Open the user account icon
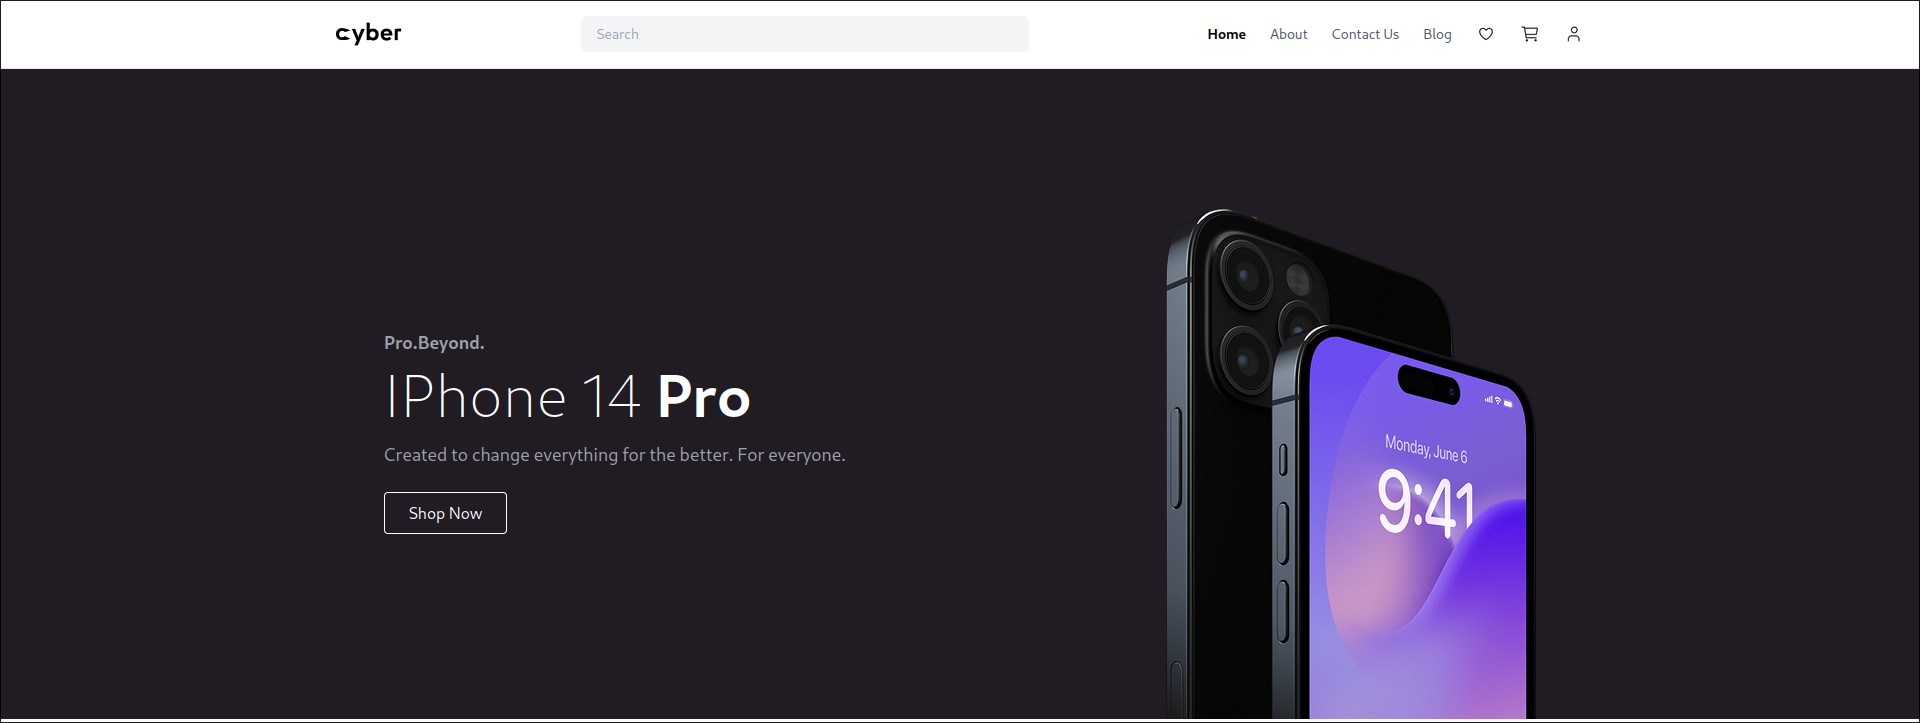This screenshot has height=723, width=1920. [x=1574, y=34]
